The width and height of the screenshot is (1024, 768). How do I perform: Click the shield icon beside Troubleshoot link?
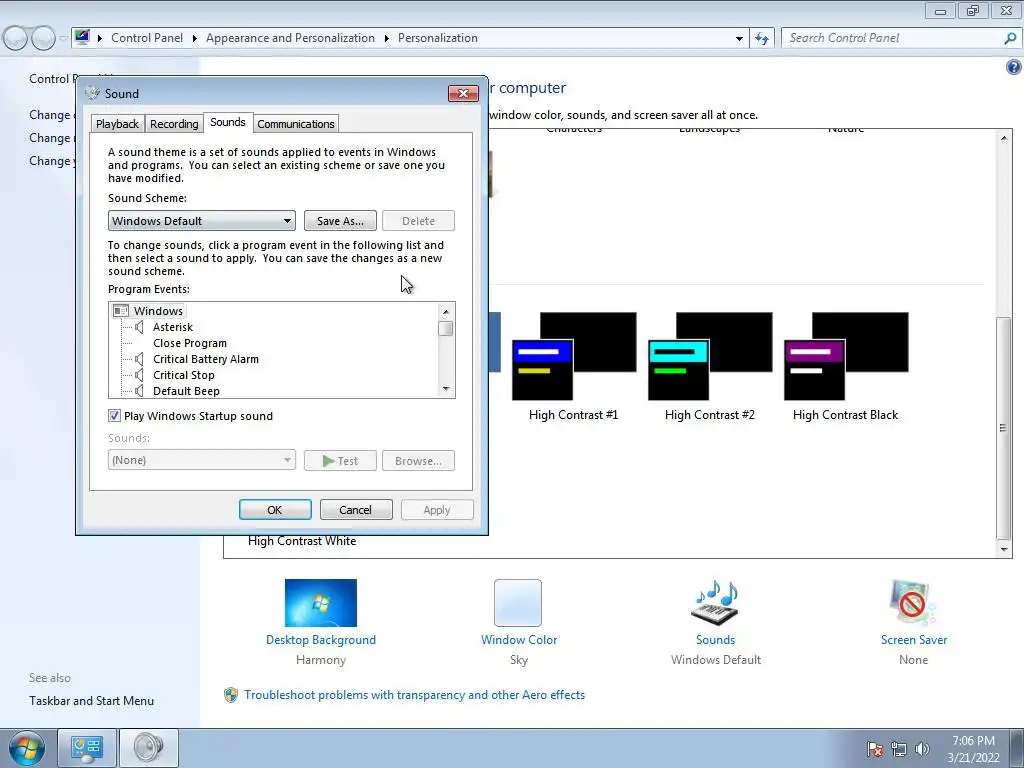(231, 695)
